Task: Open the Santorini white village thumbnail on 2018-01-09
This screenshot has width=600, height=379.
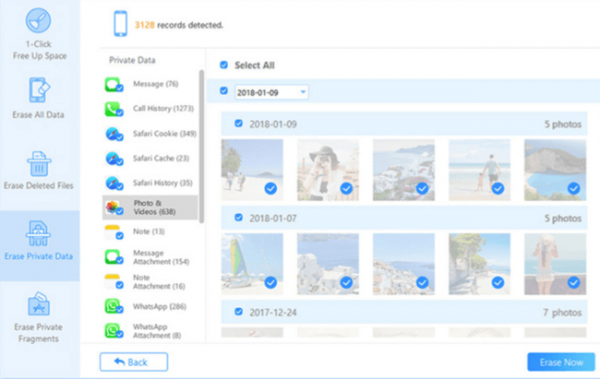Action: (404, 170)
